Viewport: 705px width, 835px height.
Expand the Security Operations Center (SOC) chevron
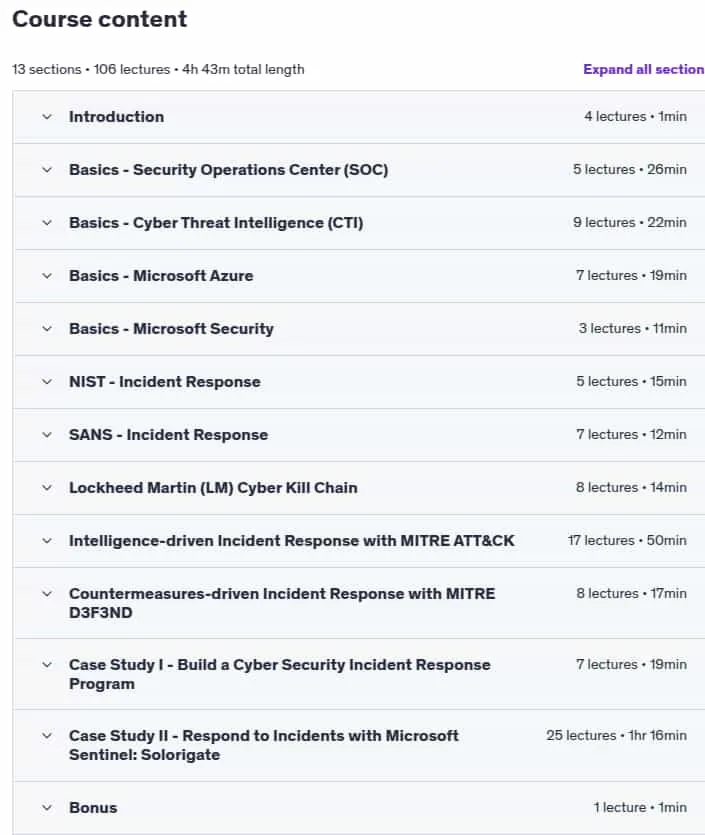(47, 170)
